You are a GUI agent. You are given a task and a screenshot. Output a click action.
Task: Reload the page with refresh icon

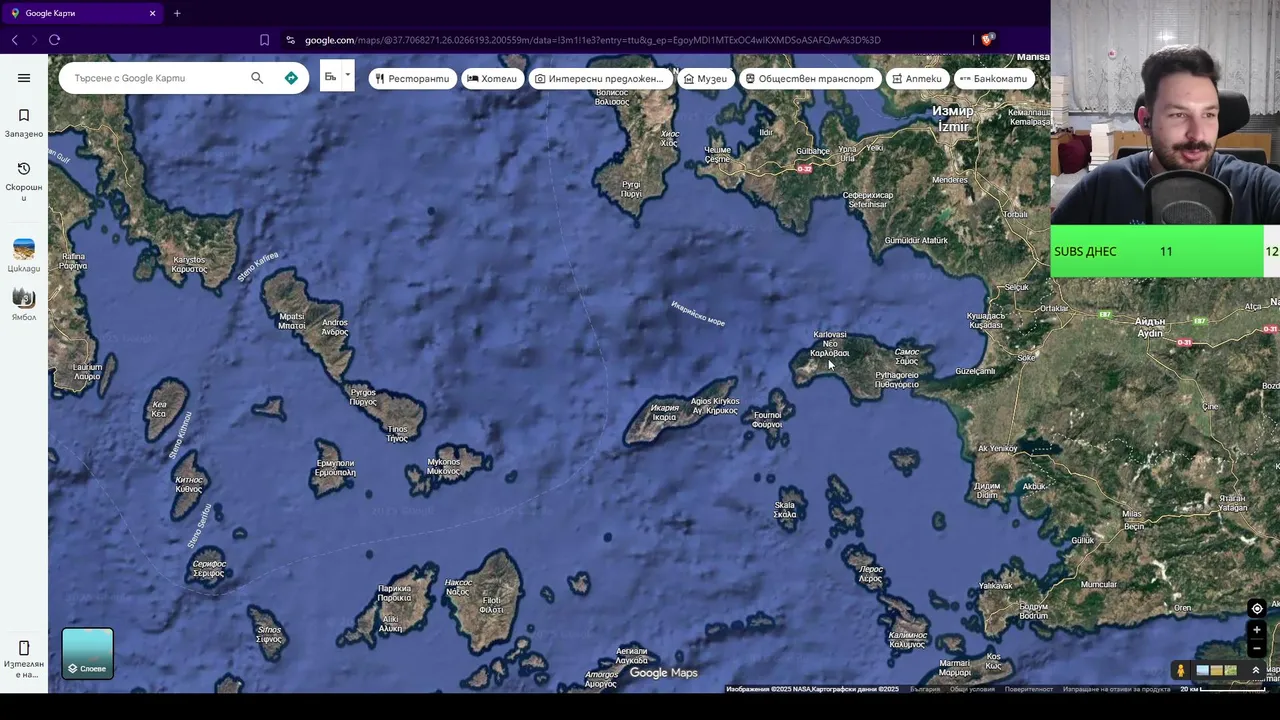click(54, 40)
